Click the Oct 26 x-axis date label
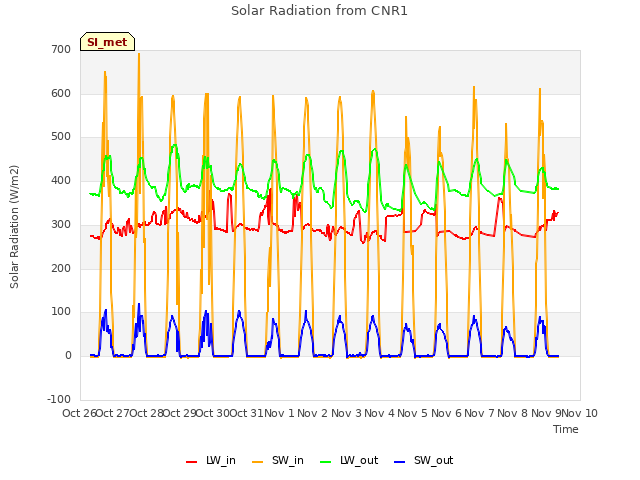 tap(79, 413)
